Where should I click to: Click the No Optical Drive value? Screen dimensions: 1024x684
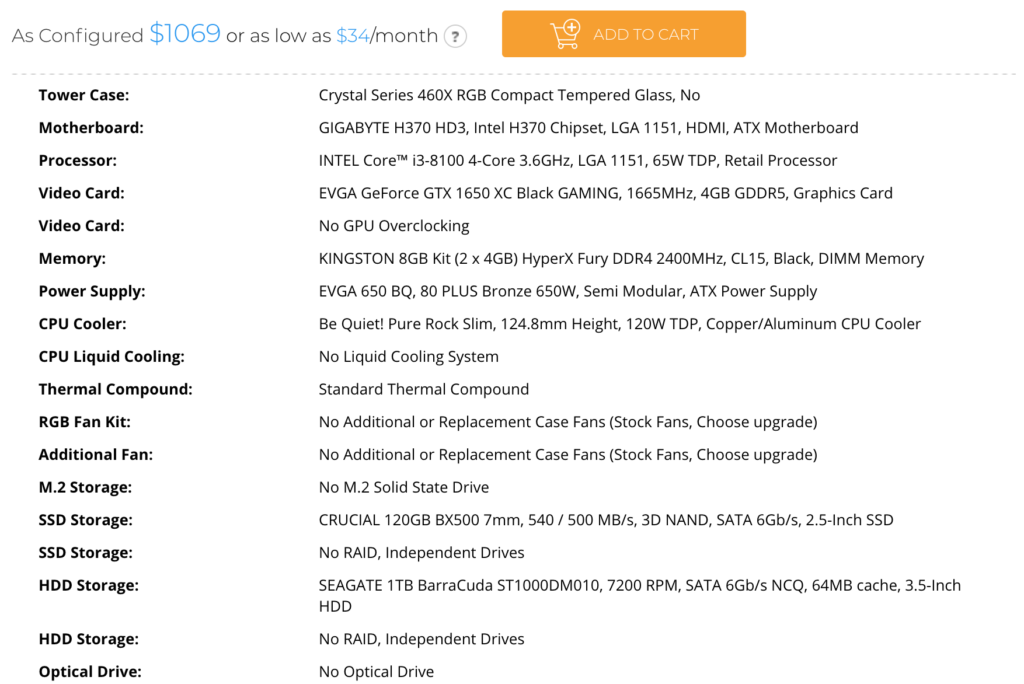click(x=376, y=672)
